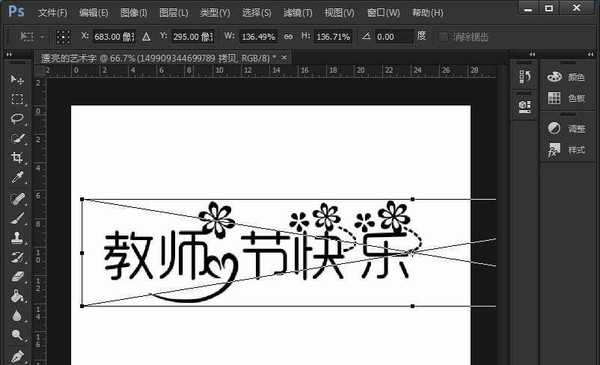Click the top-middle transform handle
600x365 pixels.
click(x=412, y=199)
